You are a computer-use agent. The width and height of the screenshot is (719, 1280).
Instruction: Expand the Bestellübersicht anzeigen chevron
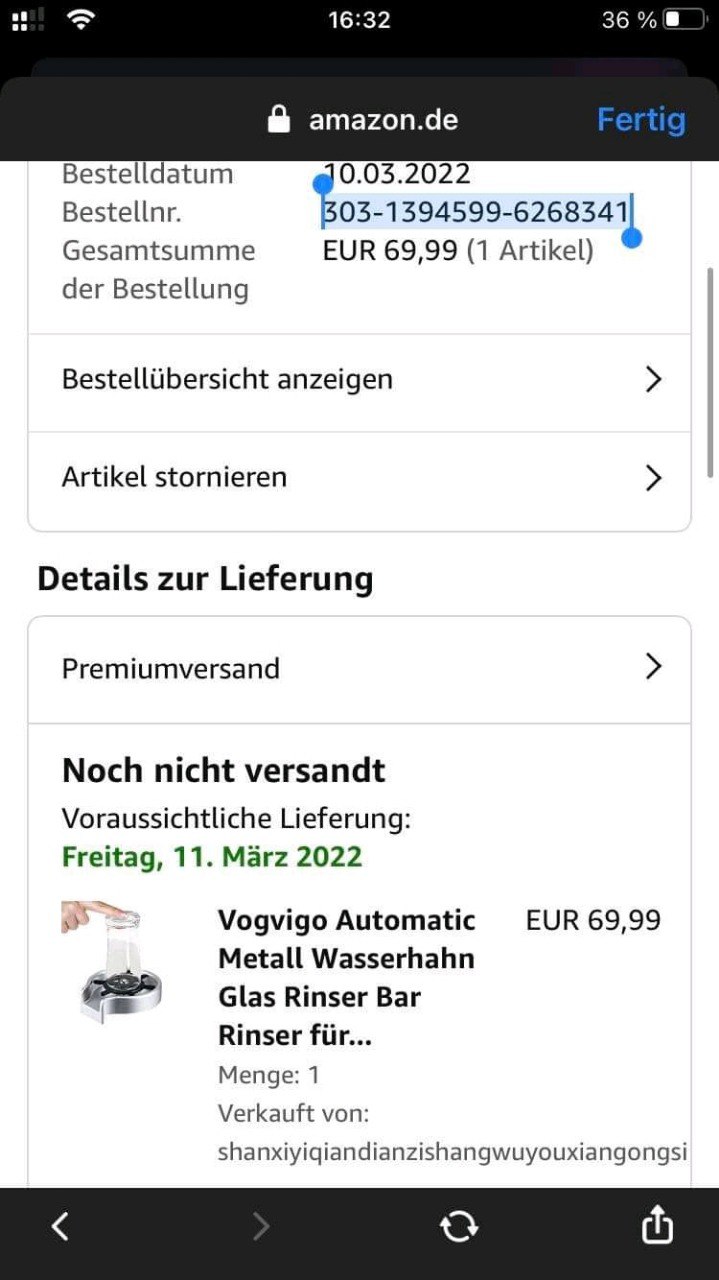(653, 379)
